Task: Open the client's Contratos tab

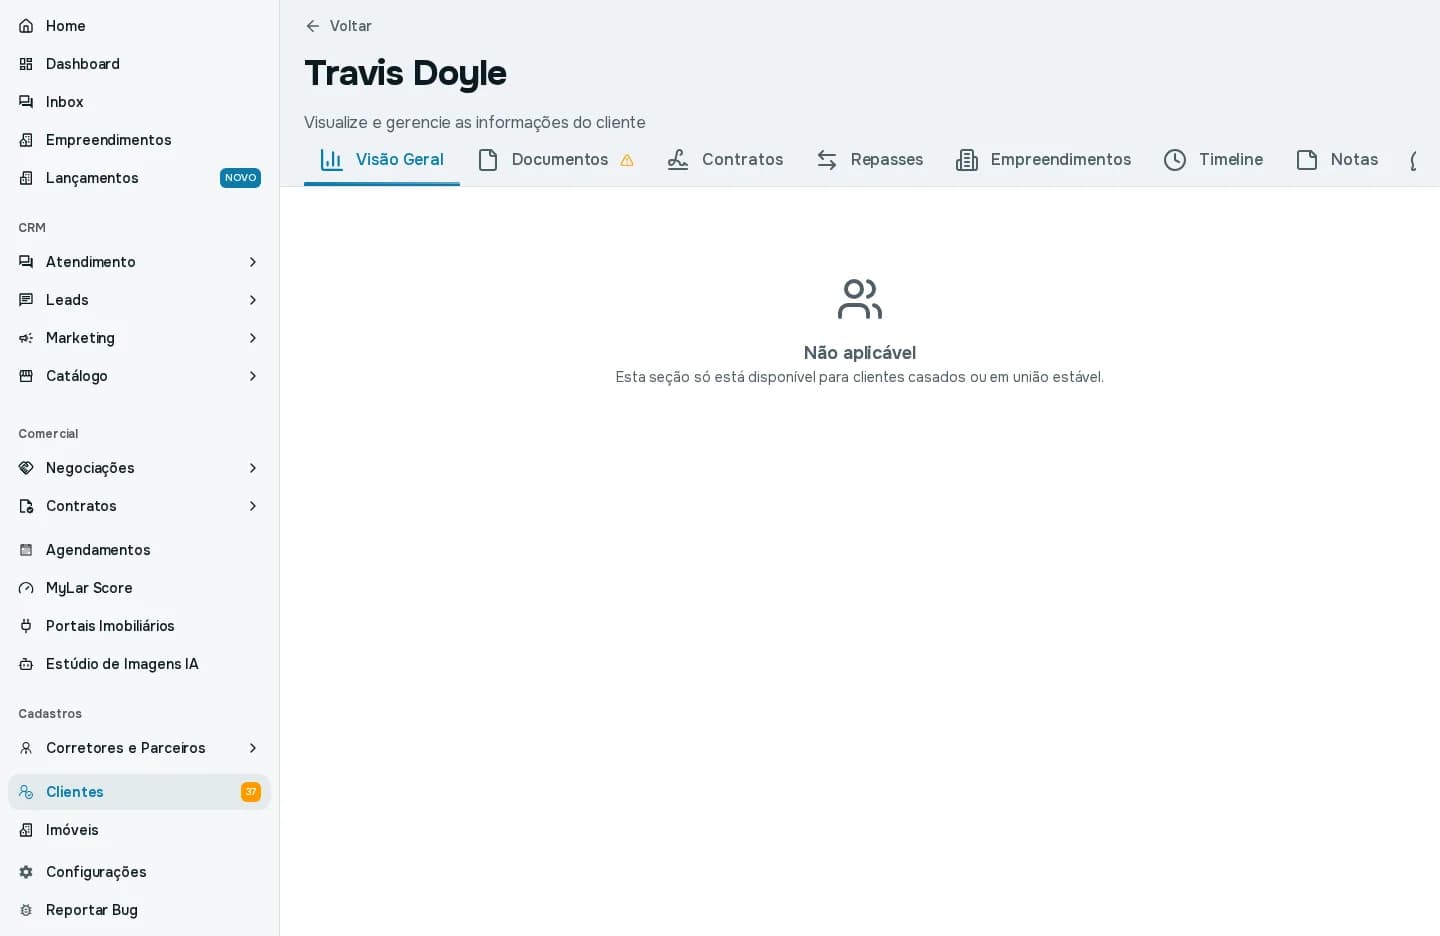Action: 725,160
